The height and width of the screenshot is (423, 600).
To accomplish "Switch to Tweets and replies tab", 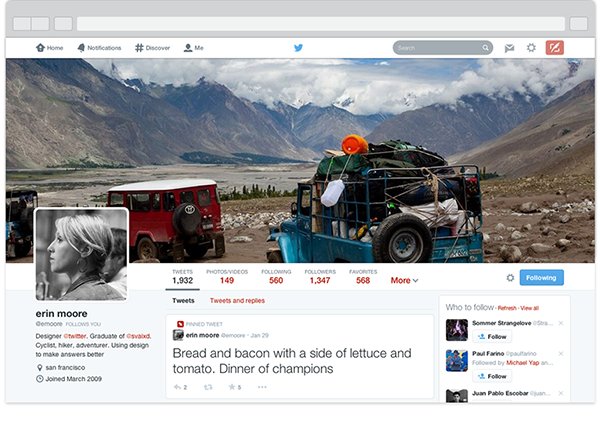I will 237,301.
